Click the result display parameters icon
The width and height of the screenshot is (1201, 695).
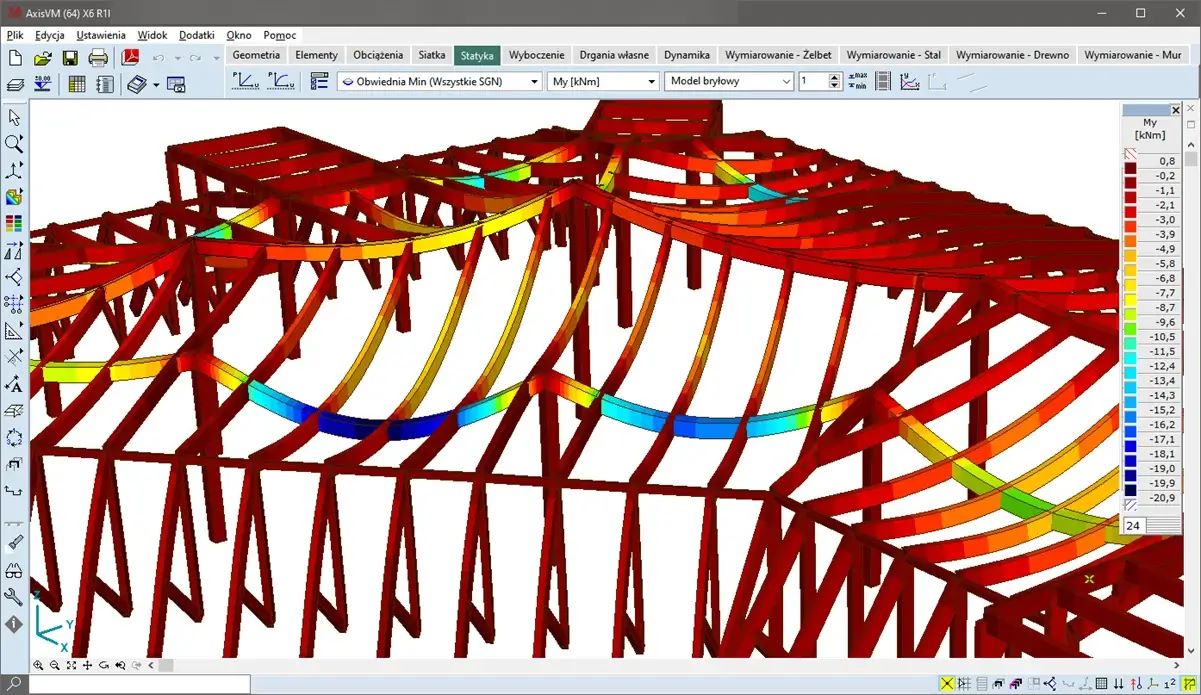(x=320, y=82)
